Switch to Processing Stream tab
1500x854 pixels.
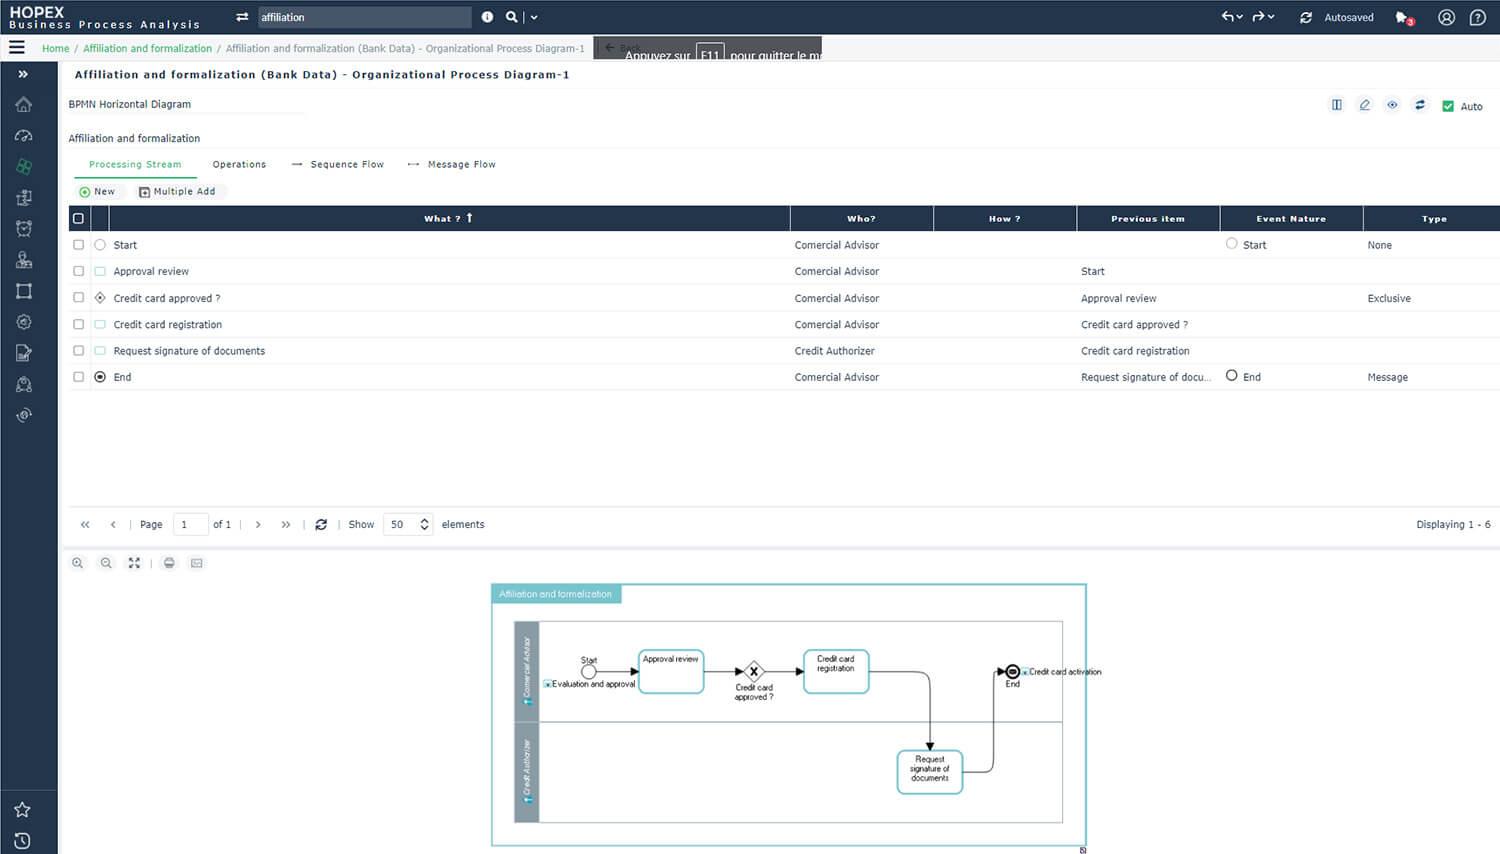[135, 164]
